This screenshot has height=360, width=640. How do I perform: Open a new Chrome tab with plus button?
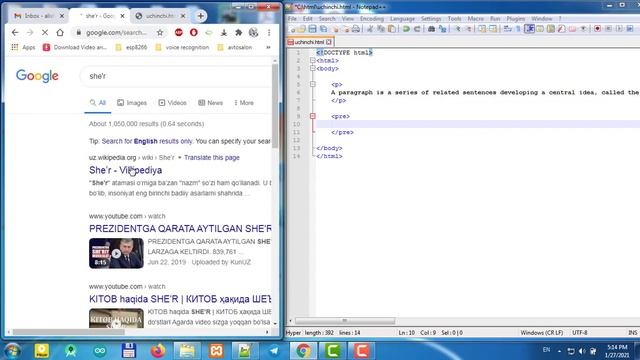[x=200, y=16]
